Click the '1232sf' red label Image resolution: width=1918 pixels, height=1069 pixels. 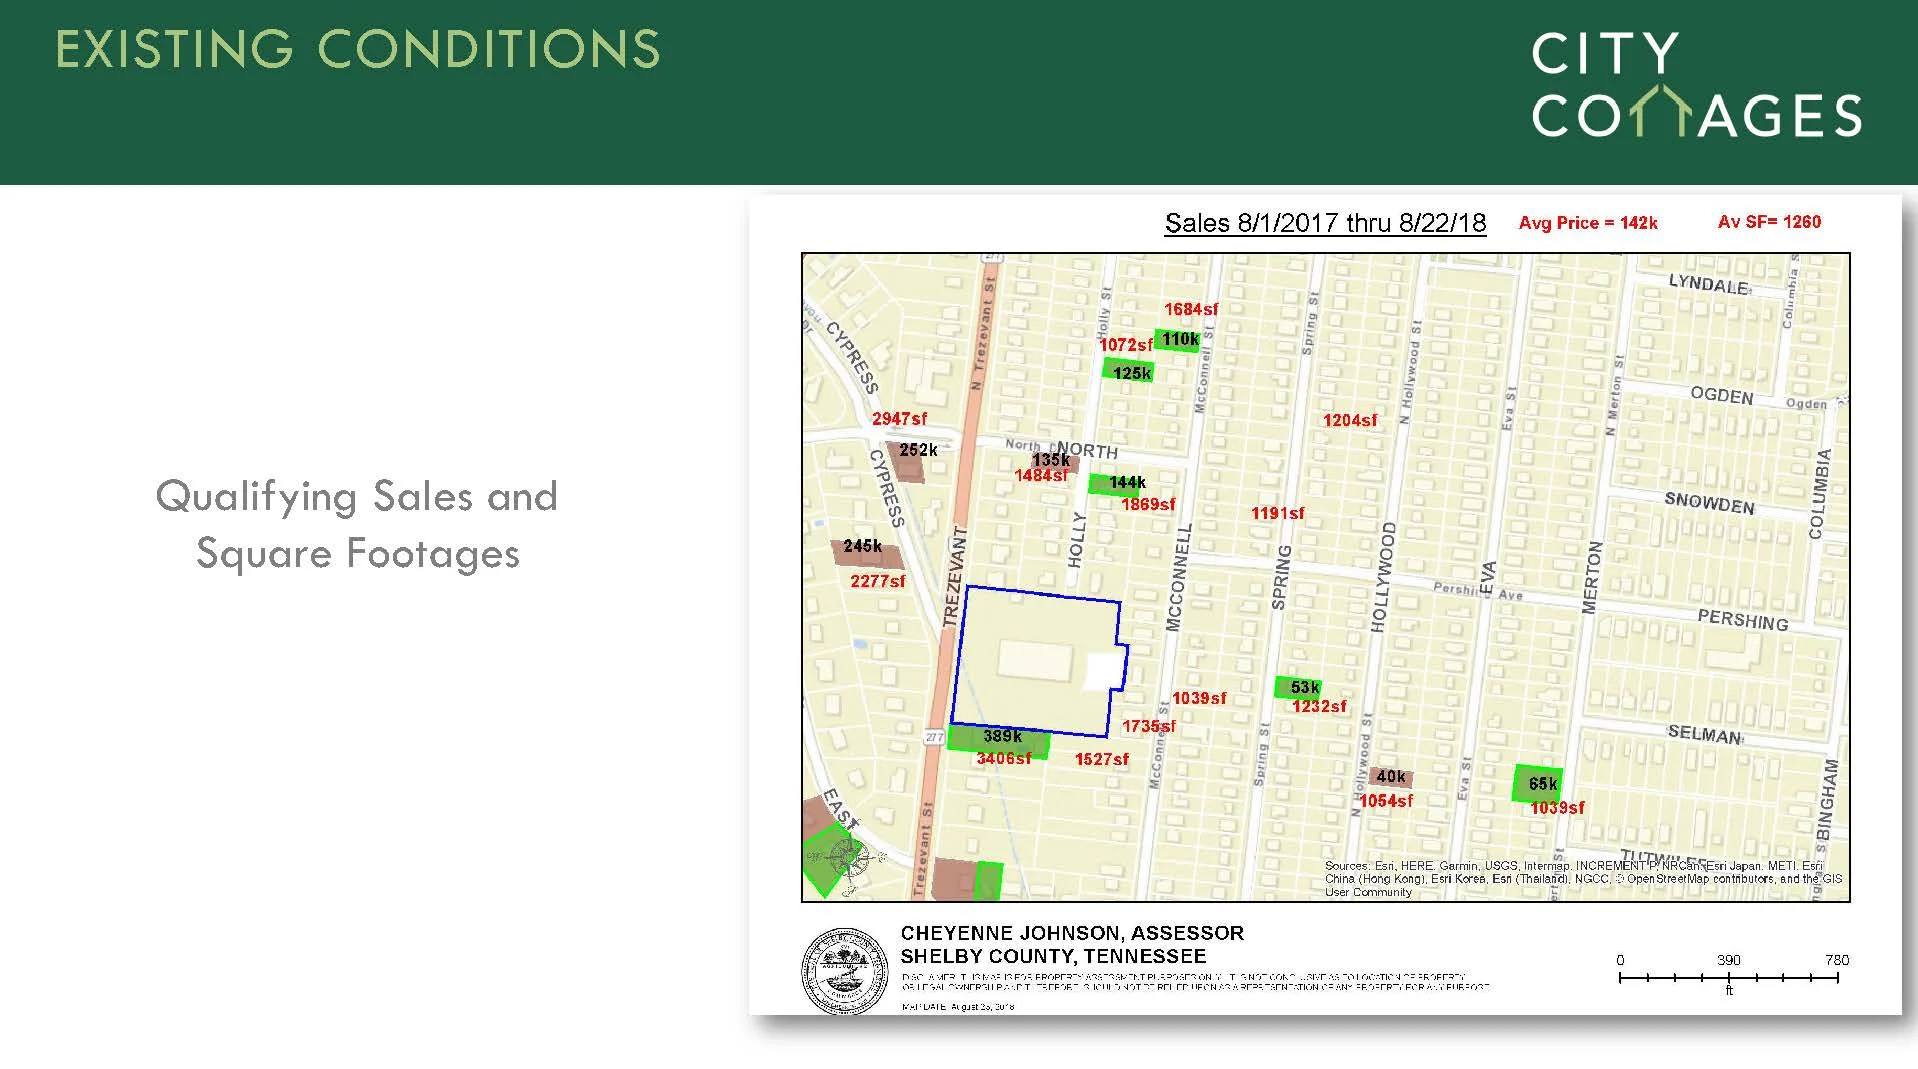1319,707
